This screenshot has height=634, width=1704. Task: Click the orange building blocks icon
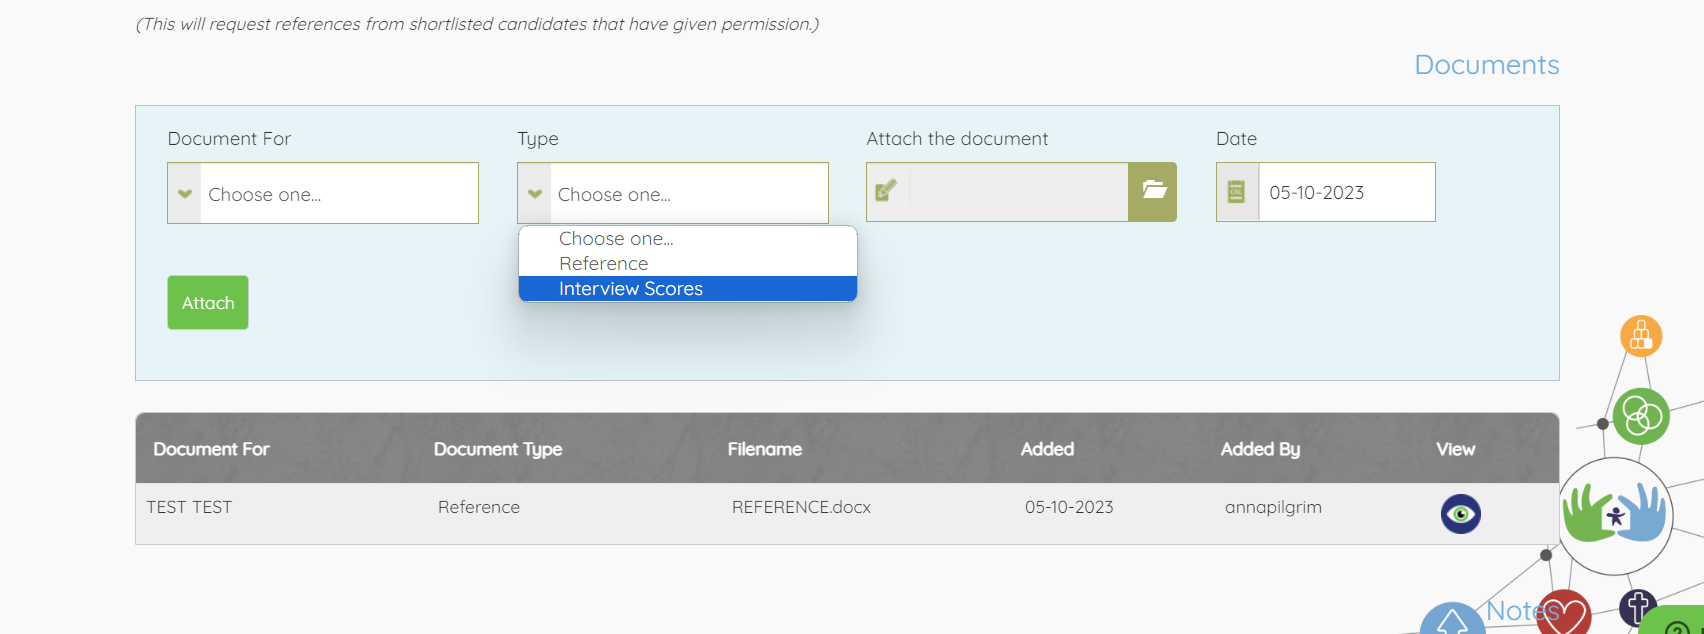pyautogui.click(x=1641, y=336)
